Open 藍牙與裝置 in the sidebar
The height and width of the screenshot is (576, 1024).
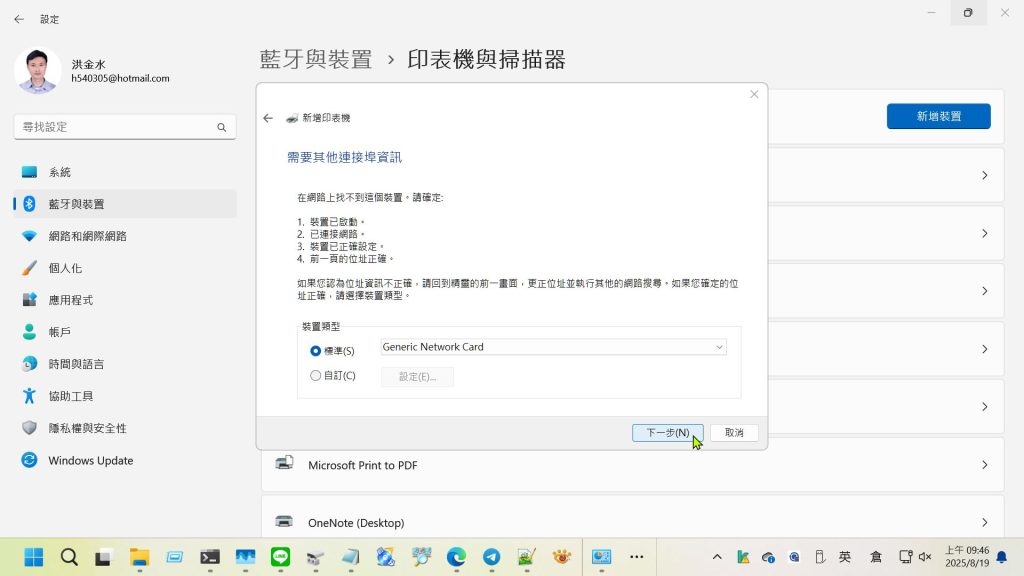click(76, 204)
